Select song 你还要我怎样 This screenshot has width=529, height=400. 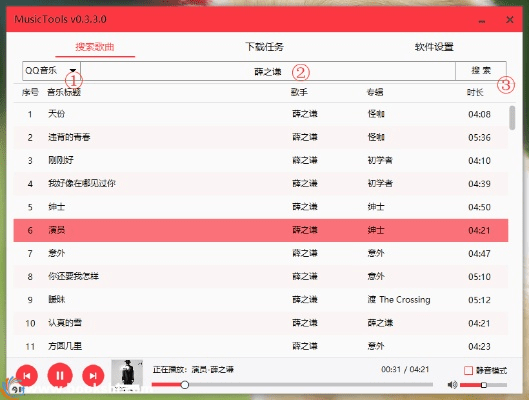coord(261,277)
